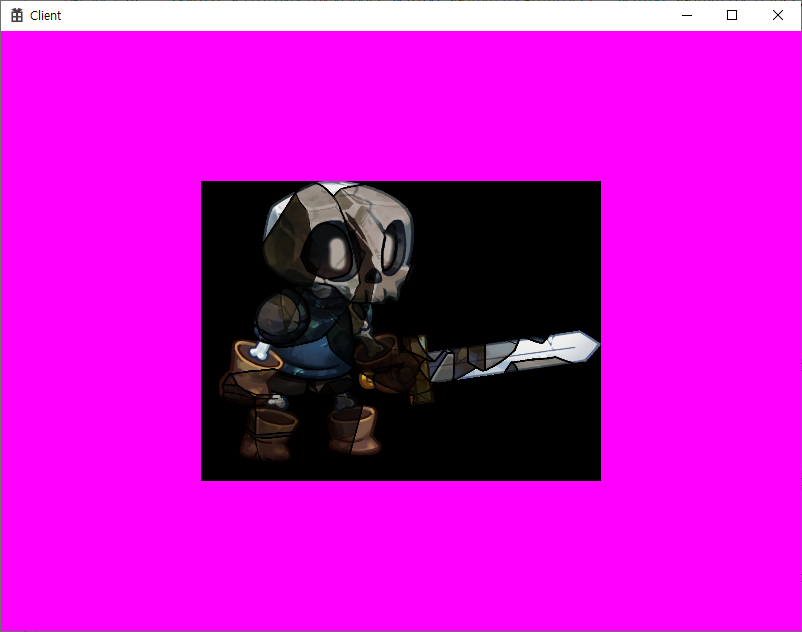This screenshot has width=802, height=632.
Task: Click the Client title text
Action: coord(46,16)
